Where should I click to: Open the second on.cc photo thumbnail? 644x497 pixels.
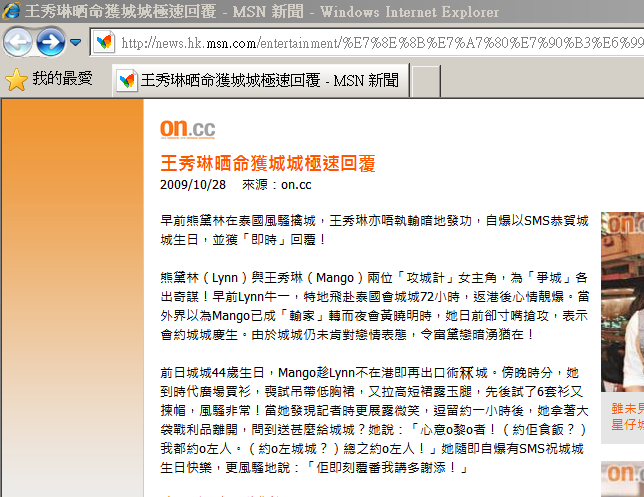(x=622, y=479)
